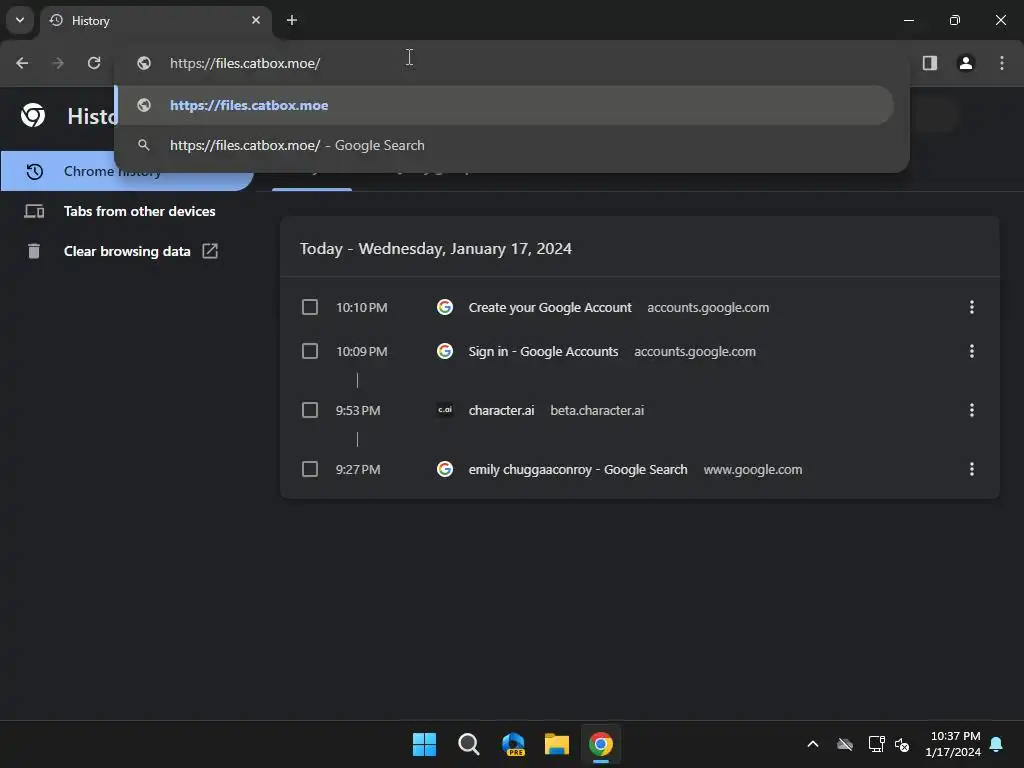Open the Windows Start menu
1024x768 pixels.
[424, 744]
